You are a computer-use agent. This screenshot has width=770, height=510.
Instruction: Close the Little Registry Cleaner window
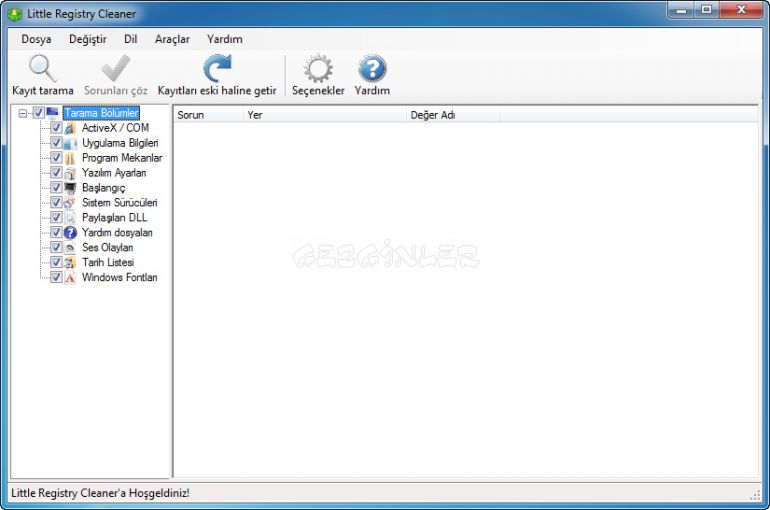point(741,10)
